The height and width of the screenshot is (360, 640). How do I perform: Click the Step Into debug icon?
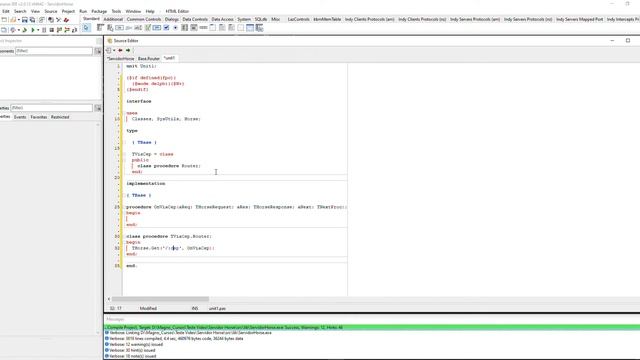(x=59, y=30)
